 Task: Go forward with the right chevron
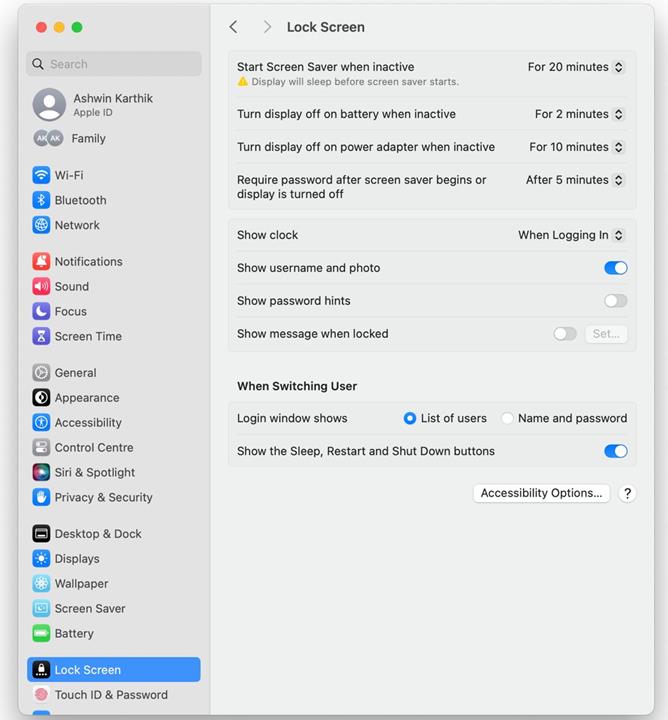pos(267,27)
